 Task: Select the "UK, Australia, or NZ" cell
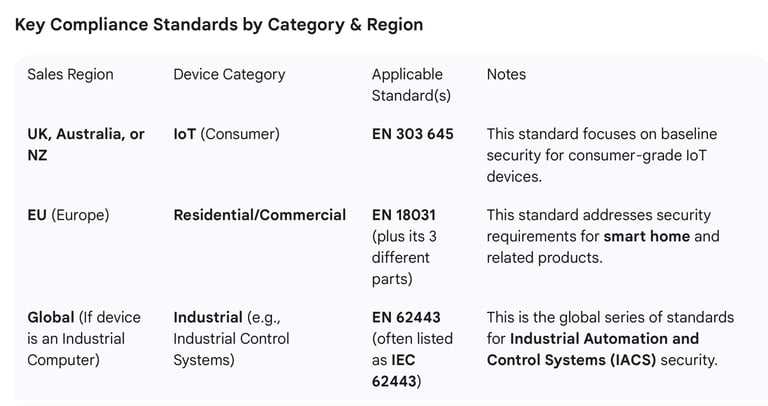(x=86, y=145)
